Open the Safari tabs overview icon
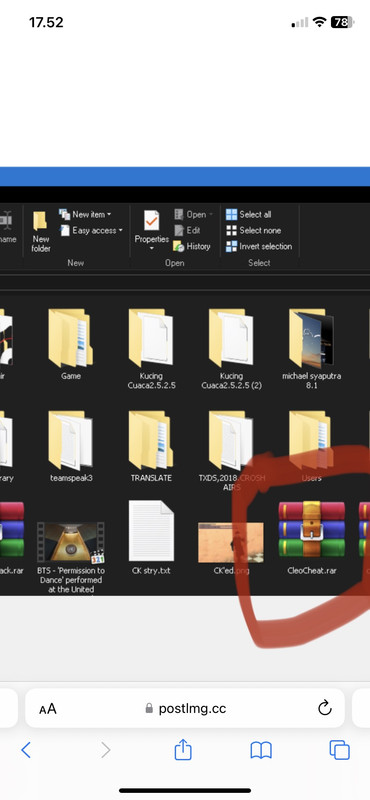Screen dimensions: 370x800 click(x=339, y=750)
